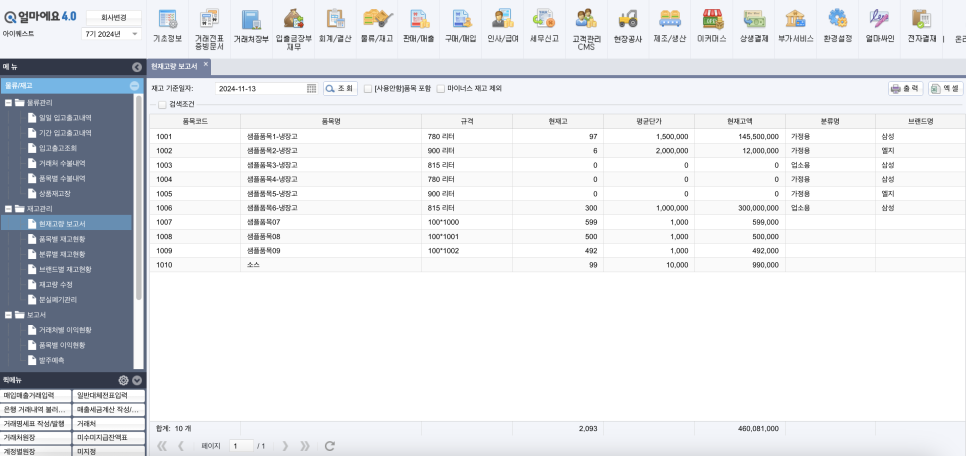Screen dimensions: 966x456
Task: Sort by the 현재고 column header
Action: pos(558,121)
